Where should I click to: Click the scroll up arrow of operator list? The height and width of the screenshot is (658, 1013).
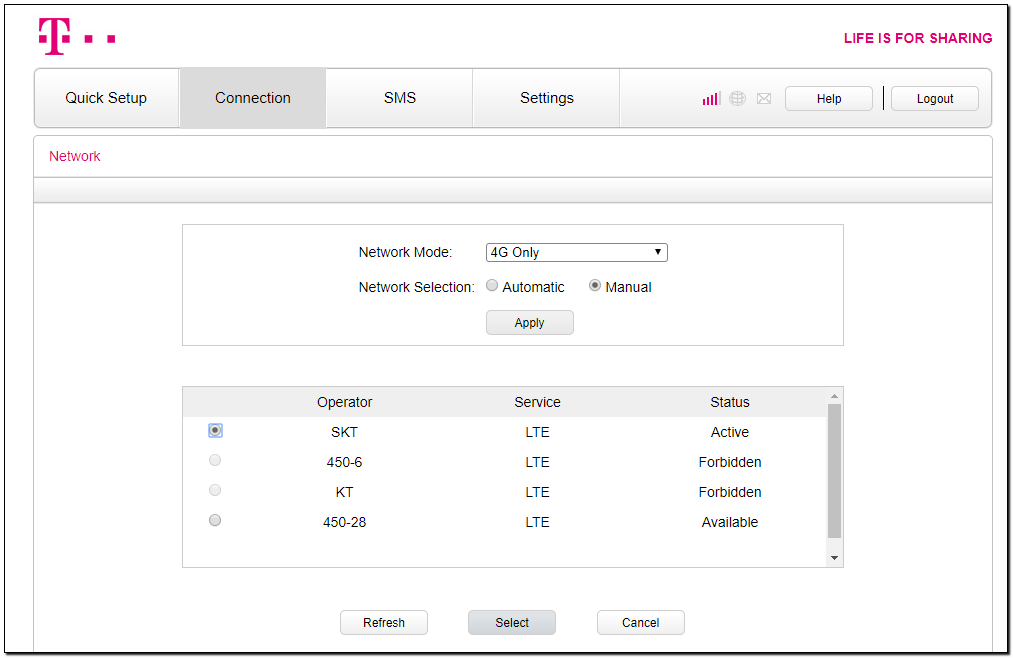point(835,396)
